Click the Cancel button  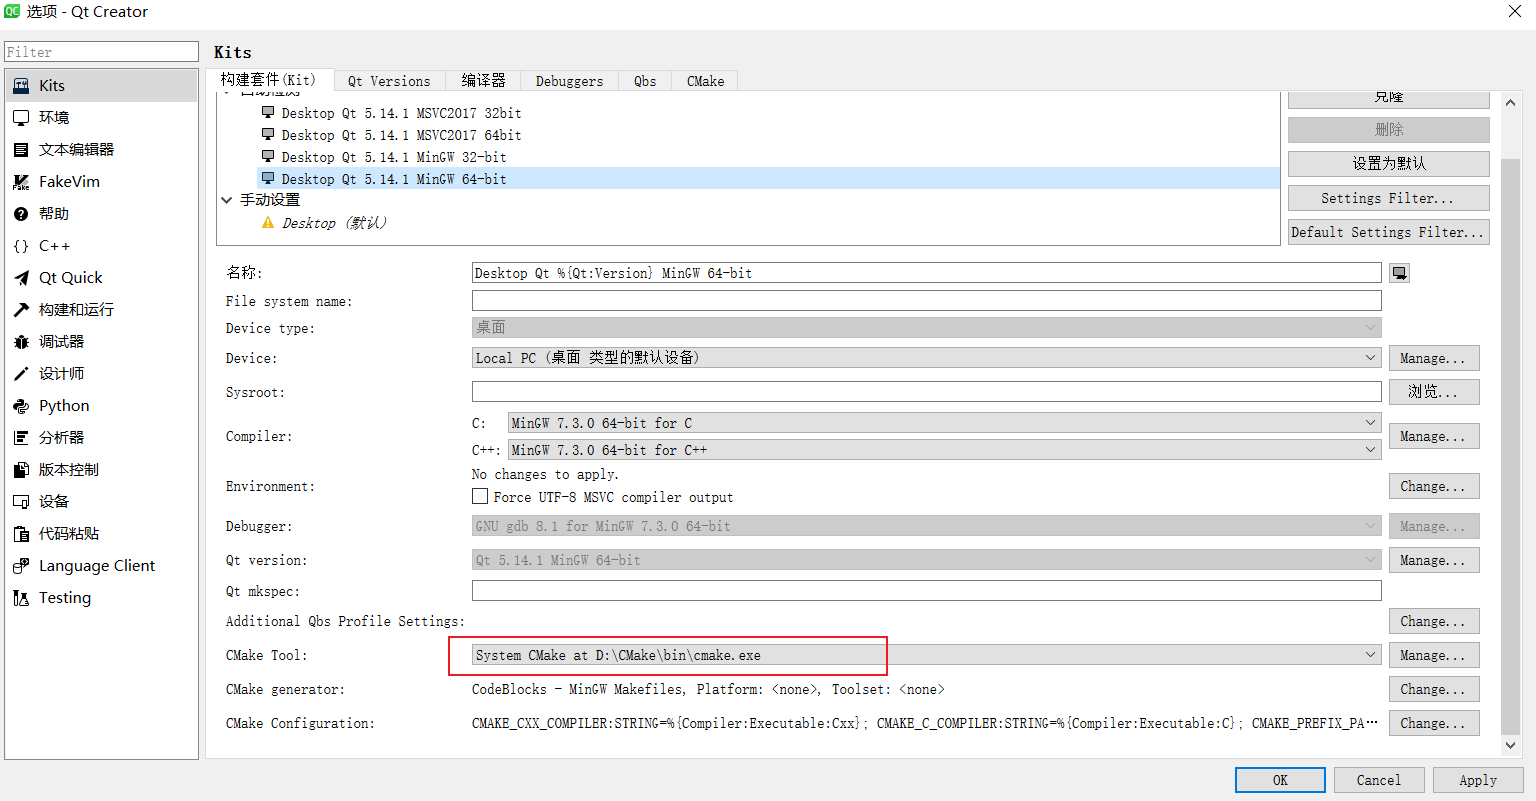pos(1379,780)
